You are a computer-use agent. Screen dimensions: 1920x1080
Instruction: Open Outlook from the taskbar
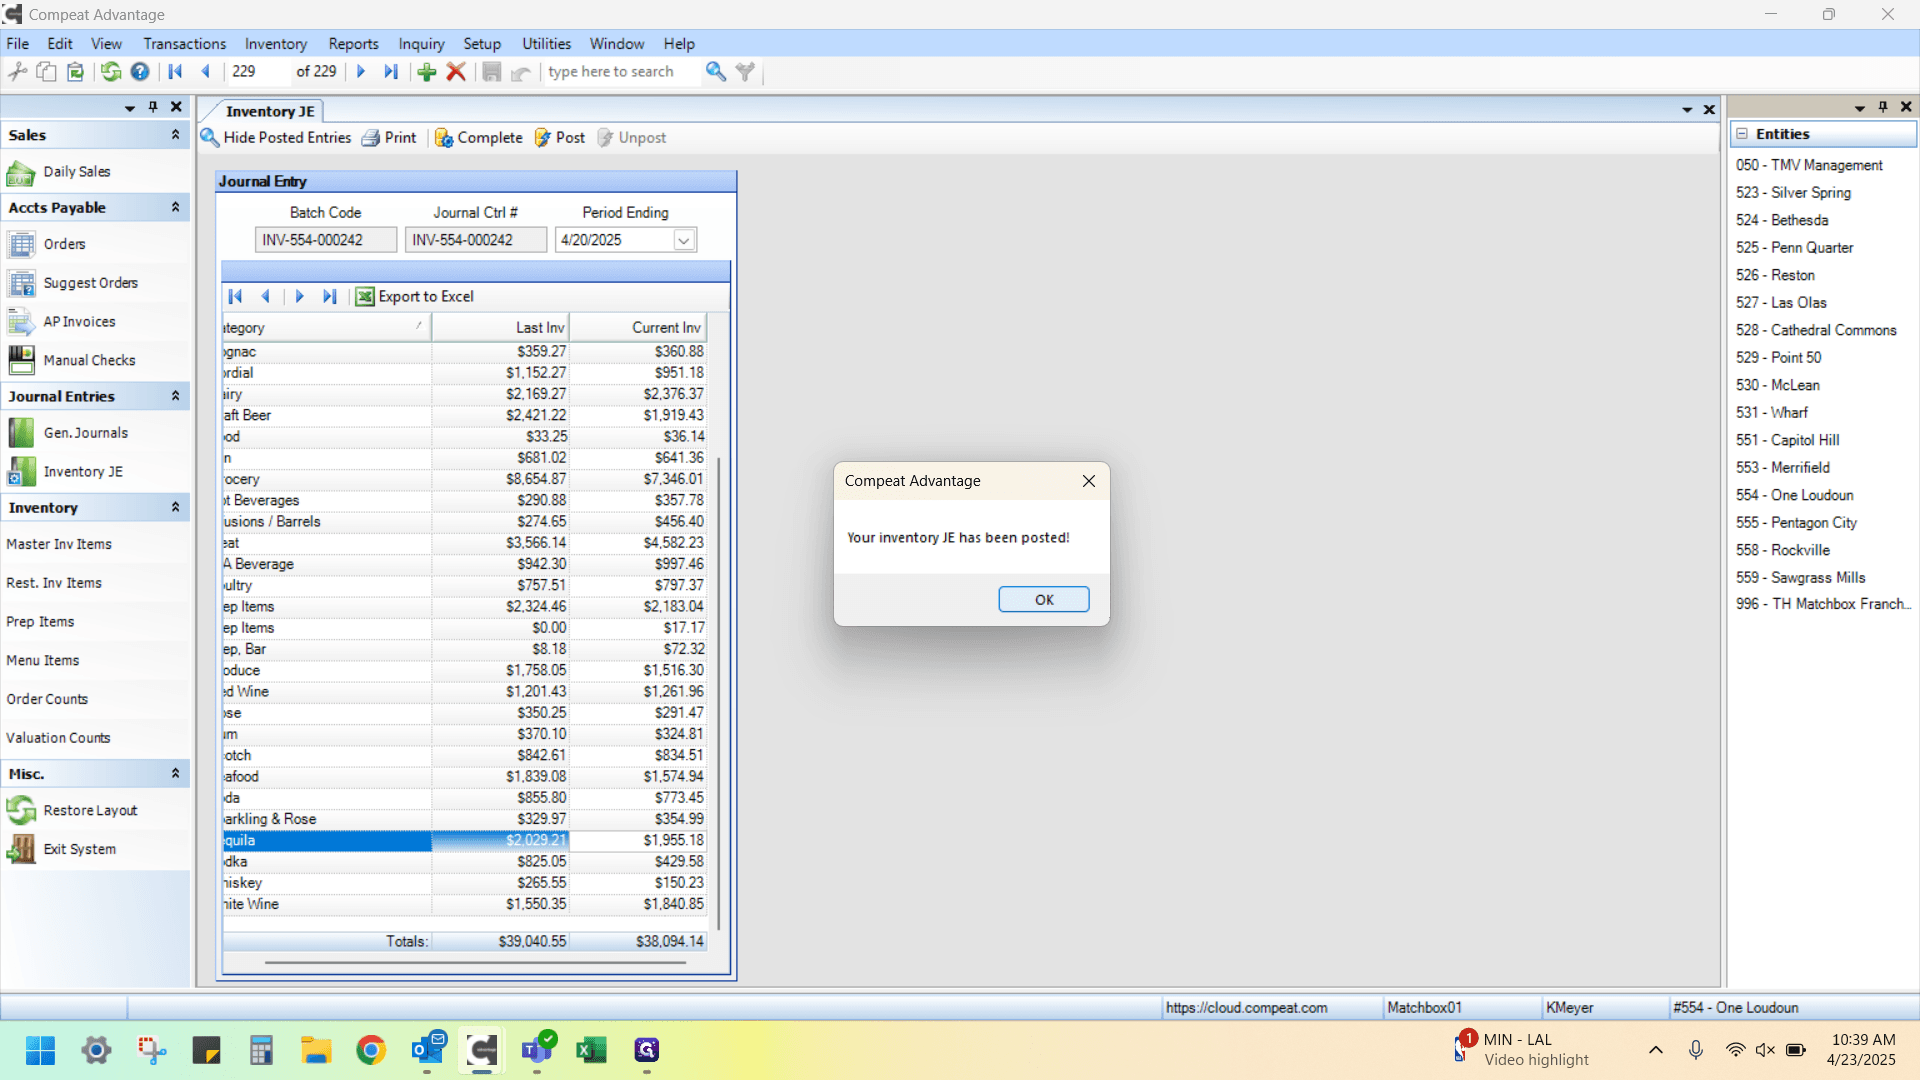(x=428, y=1050)
